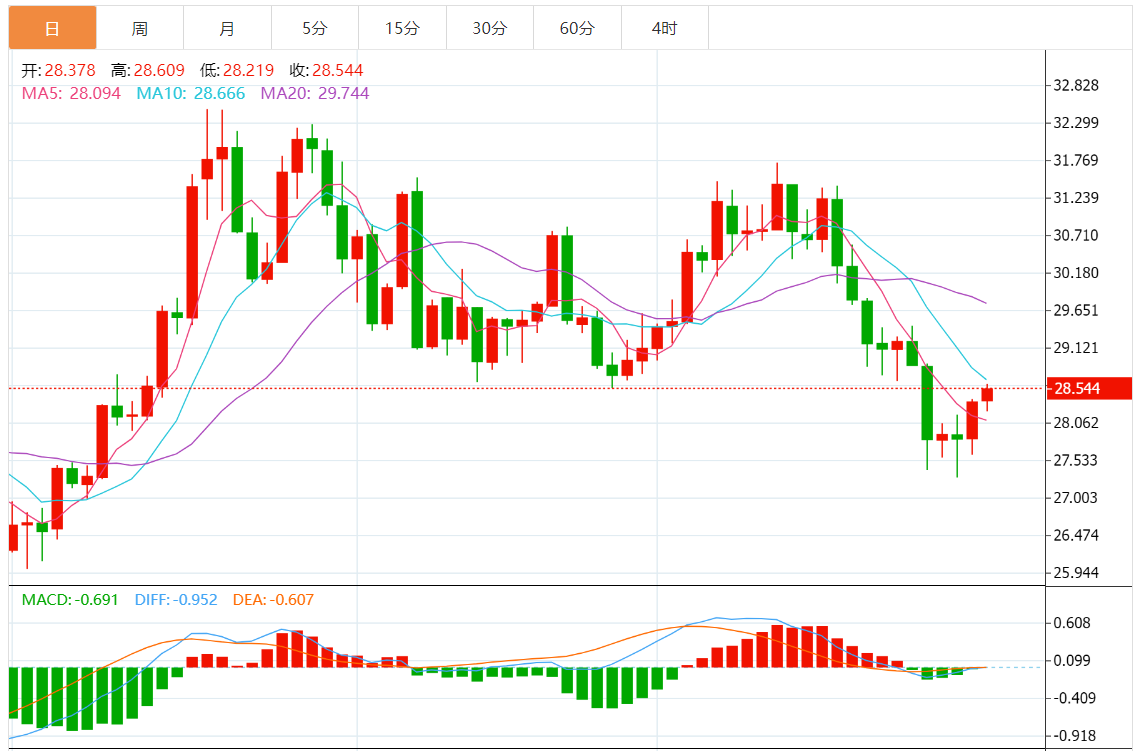Click the red 28.544 current price label
Screen dimensions: 1143x751
point(1089,389)
